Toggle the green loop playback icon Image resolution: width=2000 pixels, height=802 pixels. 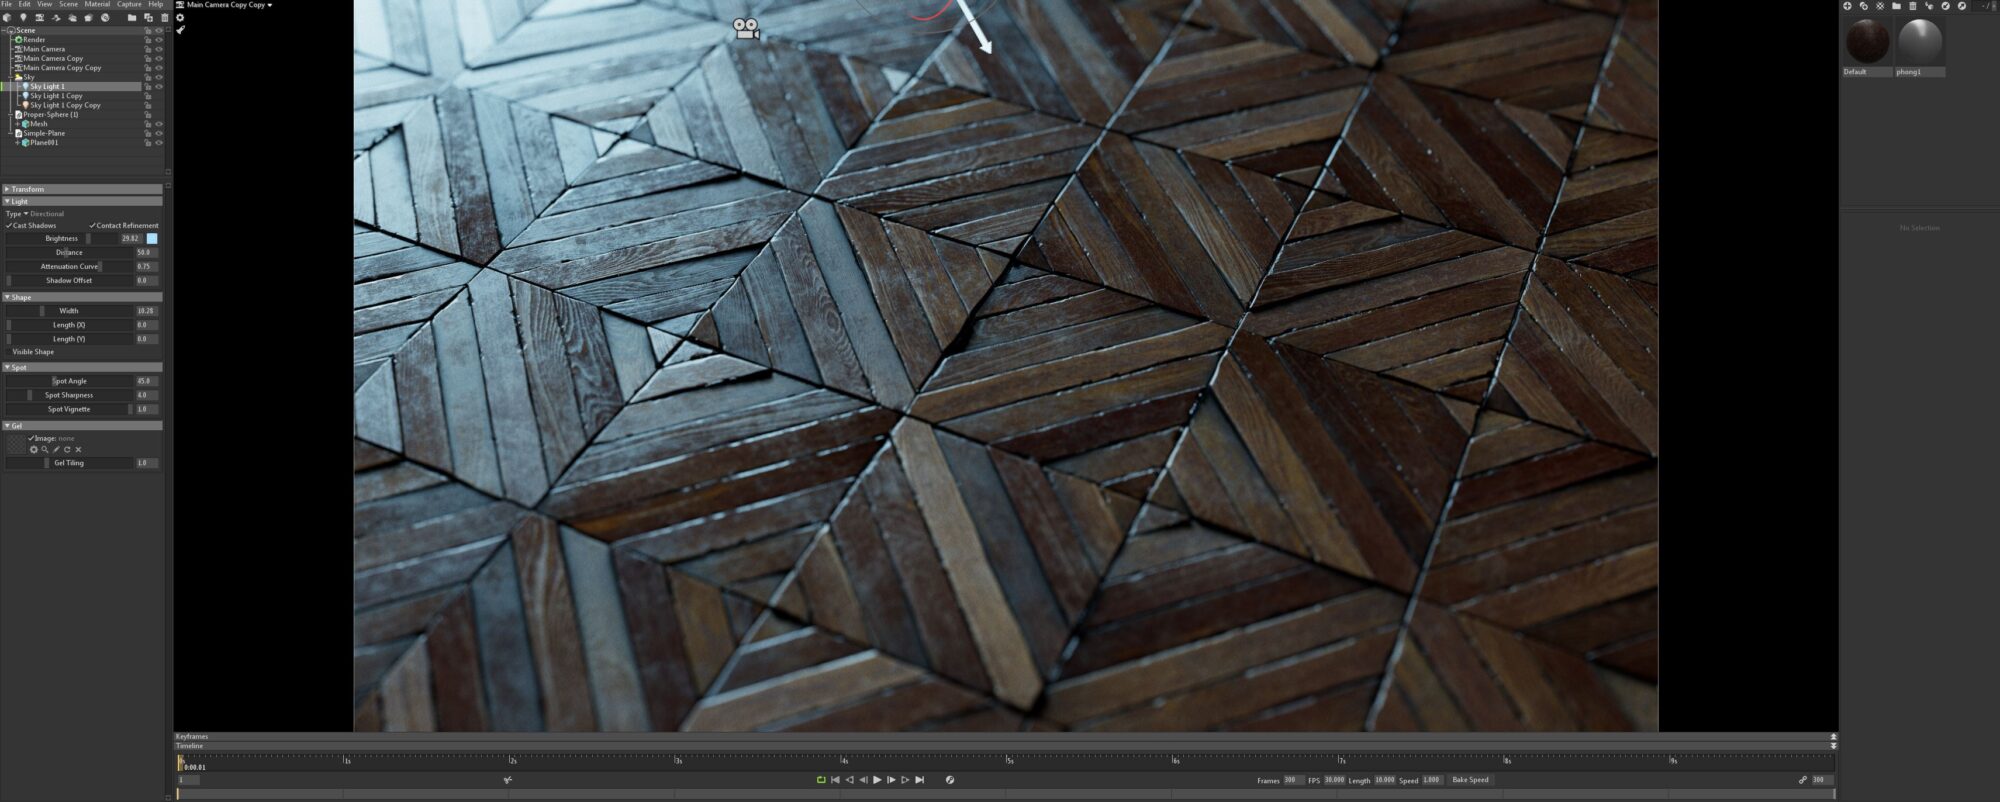tap(821, 780)
